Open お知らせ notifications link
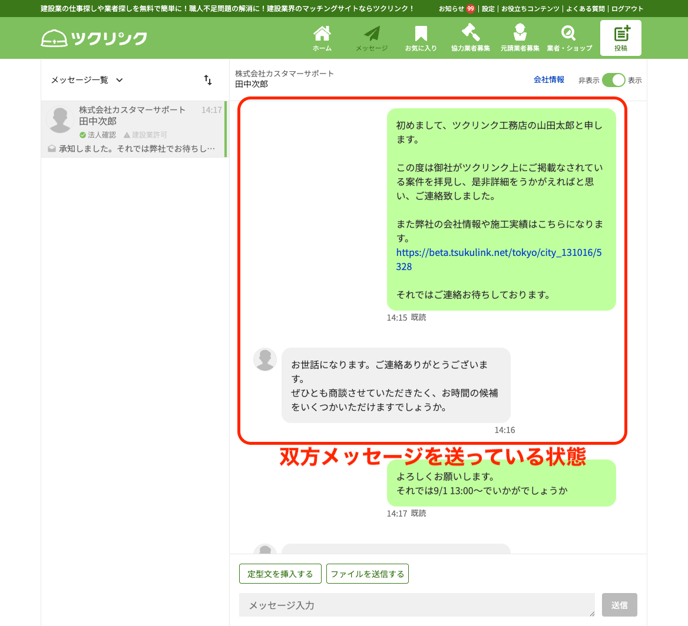This screenshot has width=688, height=626. (451, 8)
